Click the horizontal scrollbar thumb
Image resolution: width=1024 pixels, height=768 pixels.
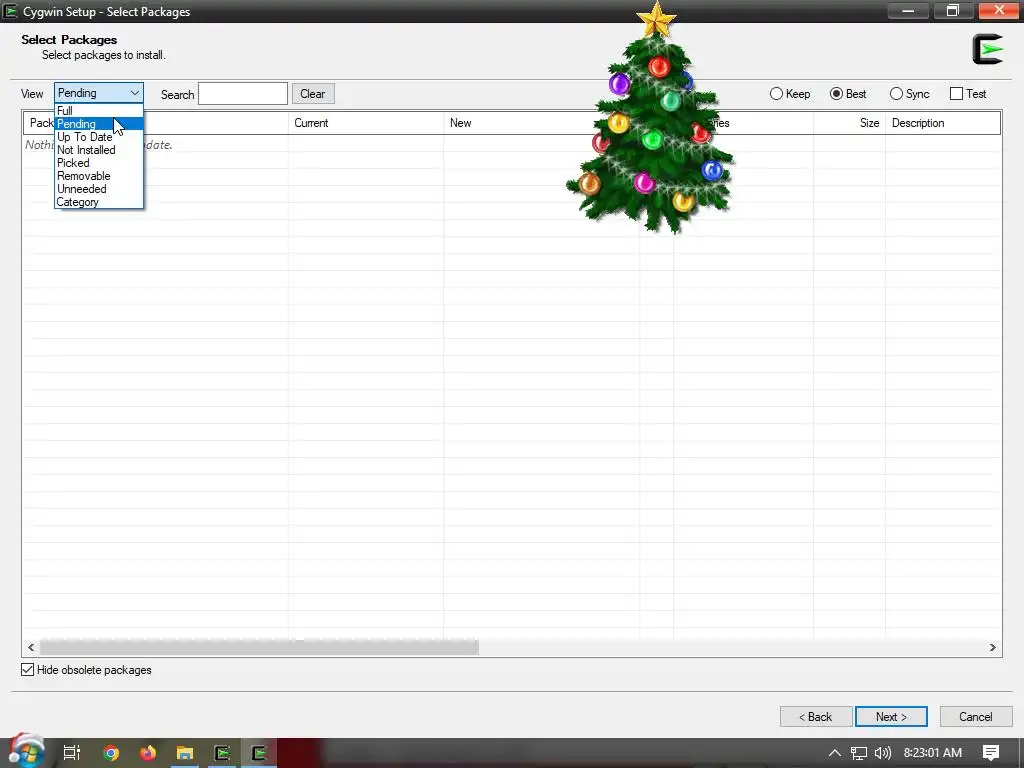(x=259, y=647)
